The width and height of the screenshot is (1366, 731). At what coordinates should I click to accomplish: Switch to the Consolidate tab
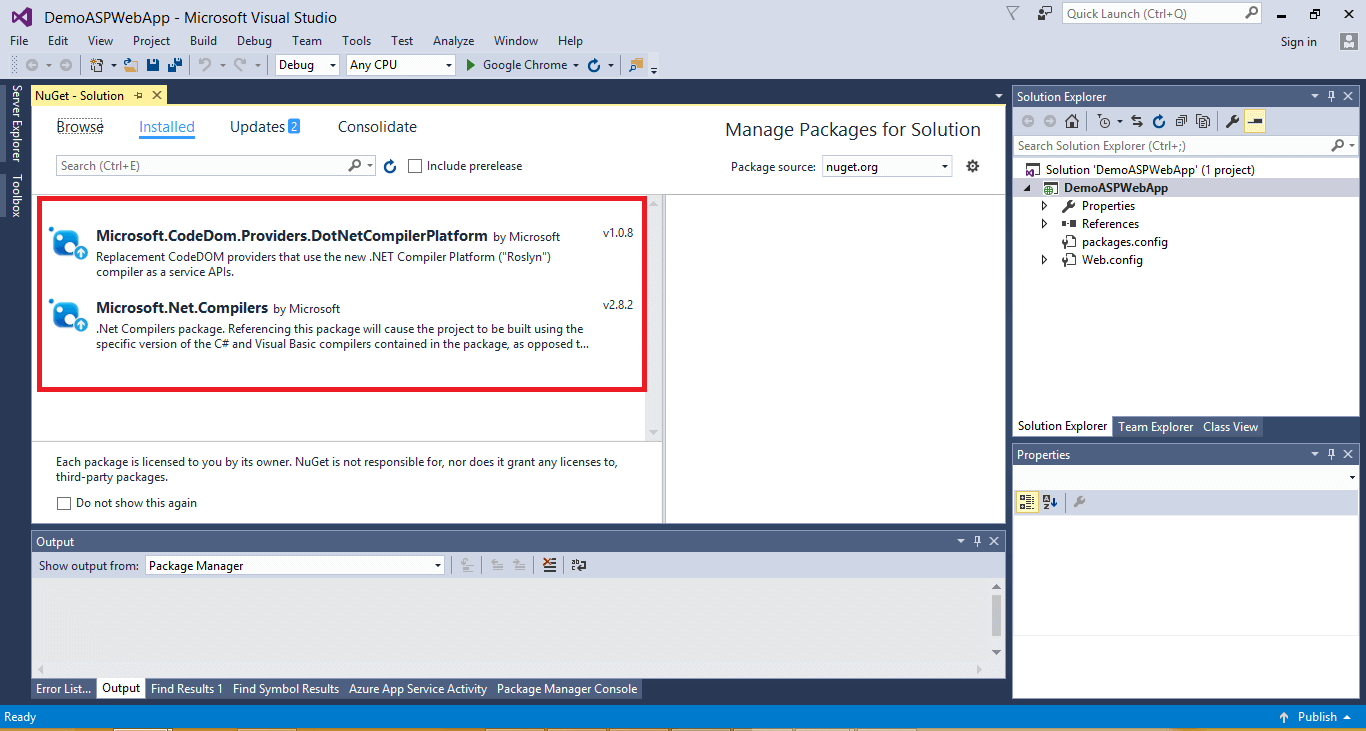pyautogui.click(x=377, y=127)
